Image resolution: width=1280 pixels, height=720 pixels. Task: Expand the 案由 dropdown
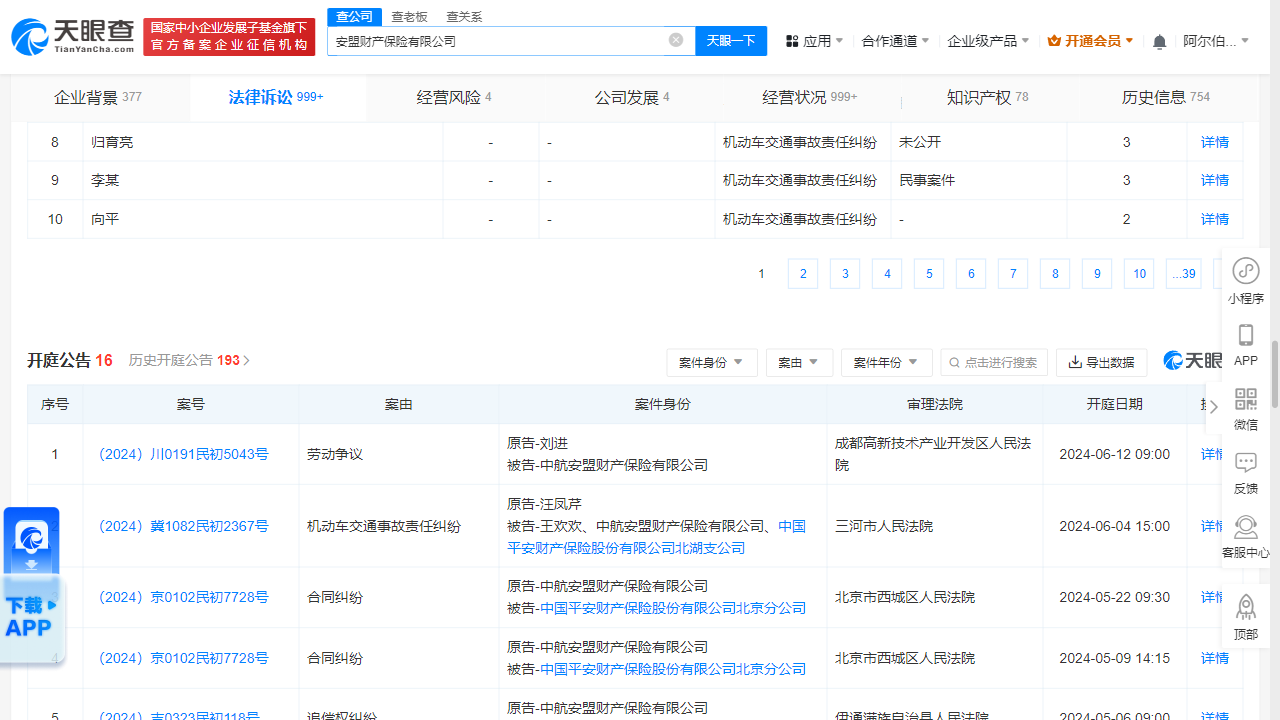pyautogui.click(x=799, y=363)
